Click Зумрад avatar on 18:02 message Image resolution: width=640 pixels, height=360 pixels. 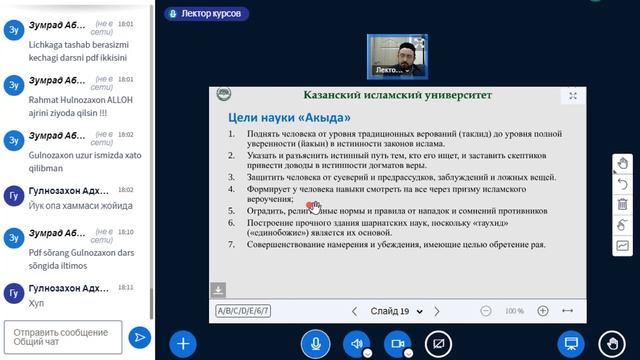point(14,140)
